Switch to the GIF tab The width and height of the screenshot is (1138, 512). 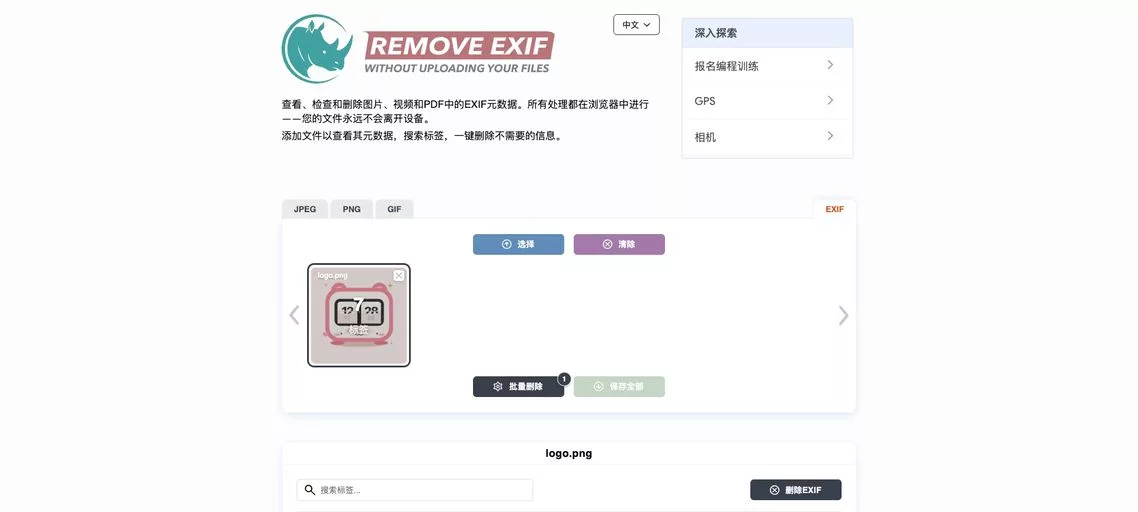(394, 209)
